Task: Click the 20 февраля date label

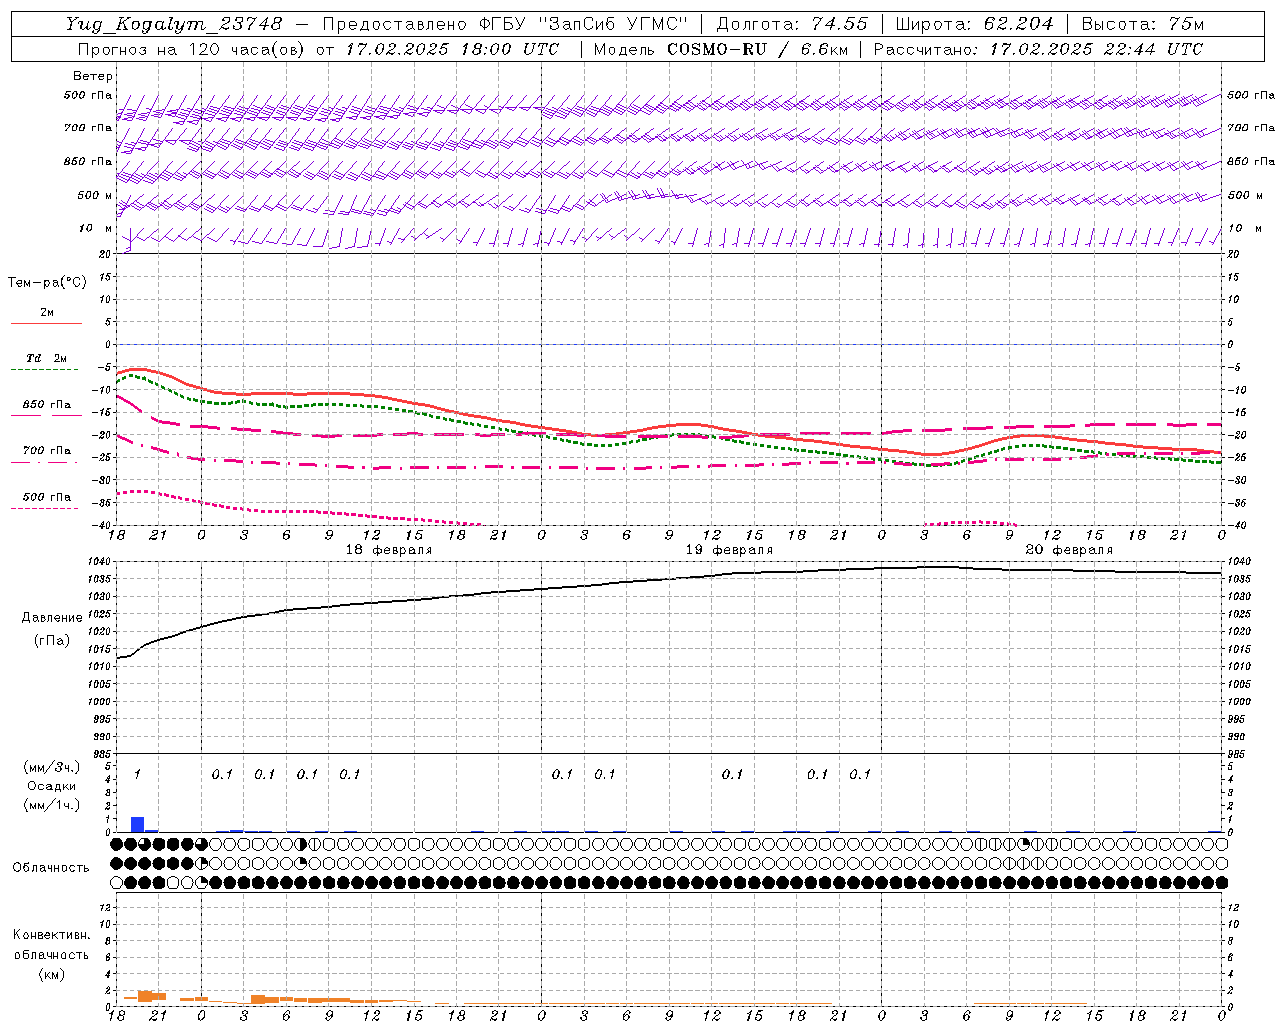Action: coord(1069,550)
